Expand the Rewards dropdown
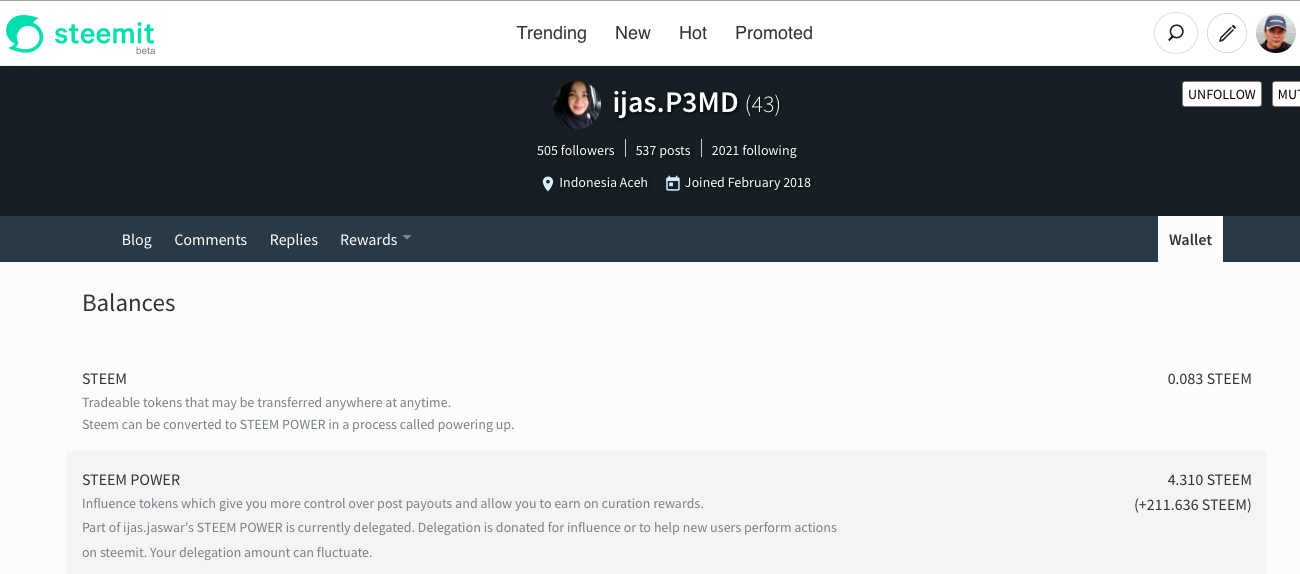This screenshot has height=574, width=1300. (375, 240)
